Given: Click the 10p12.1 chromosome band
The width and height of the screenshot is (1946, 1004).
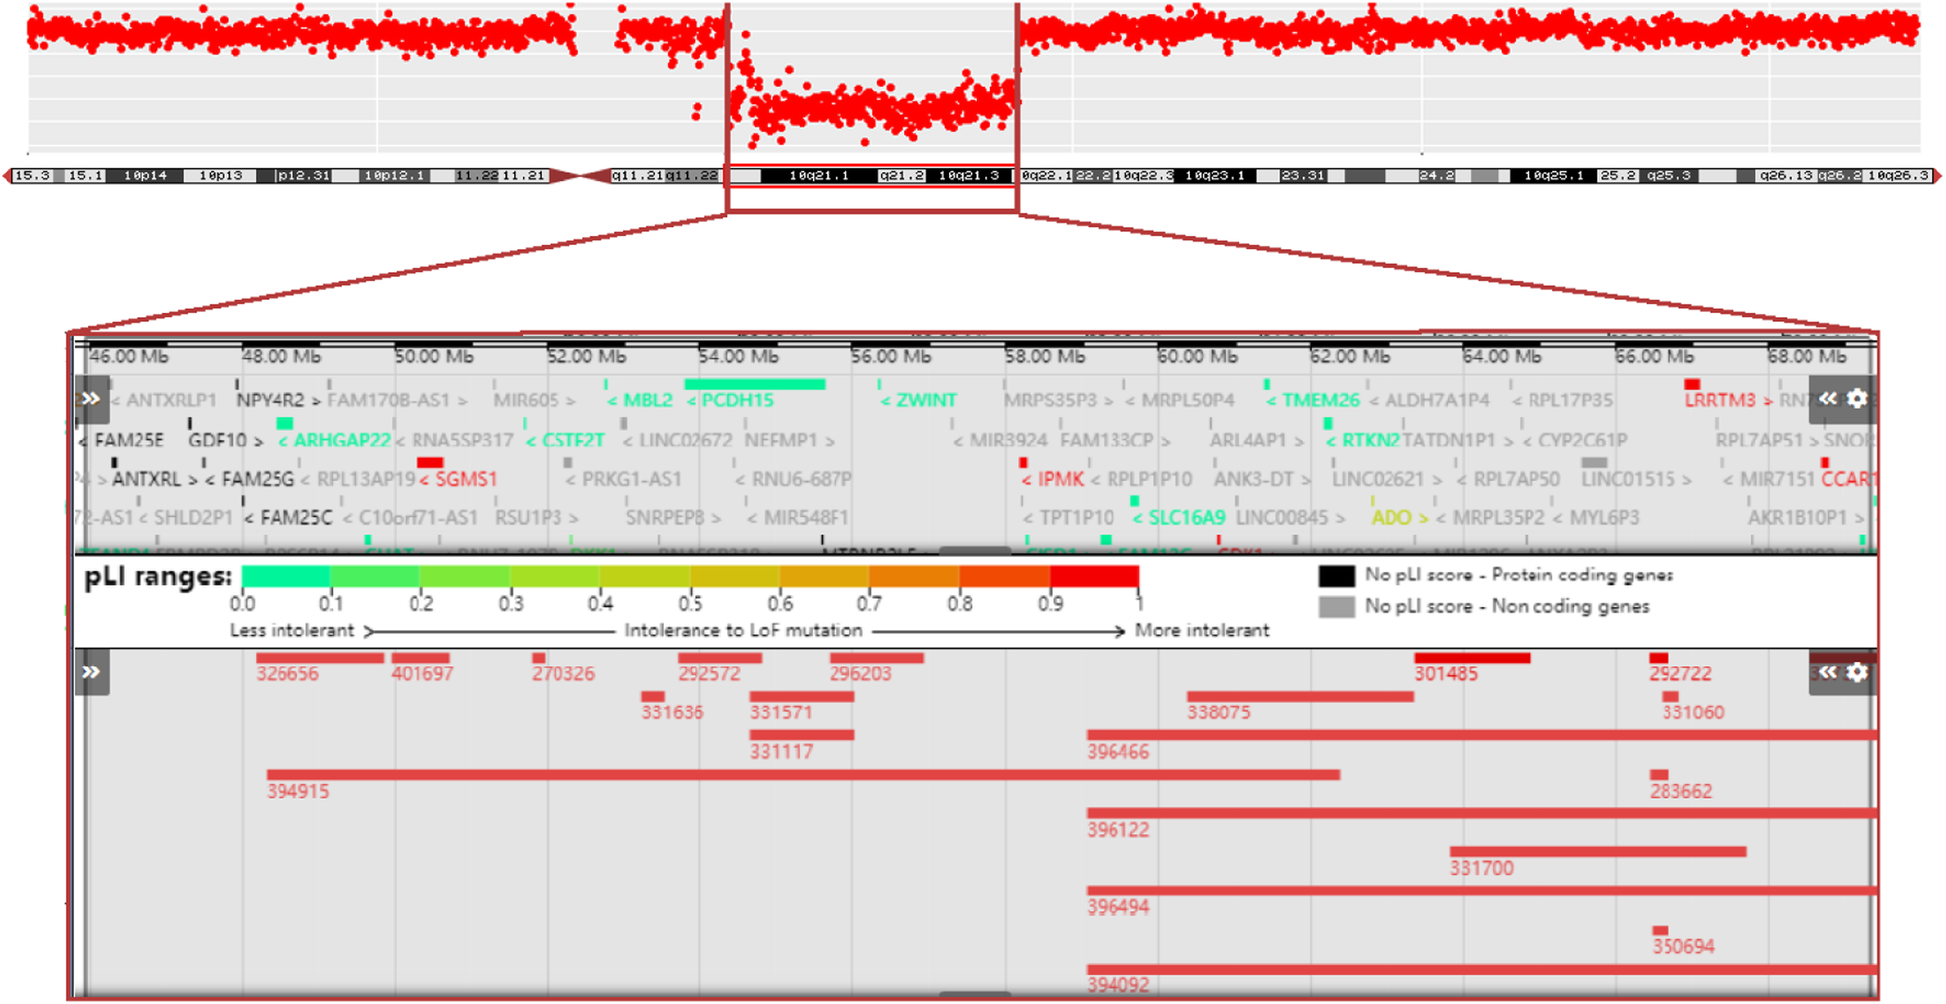Looking at the screenshot, I should (394, 176).
